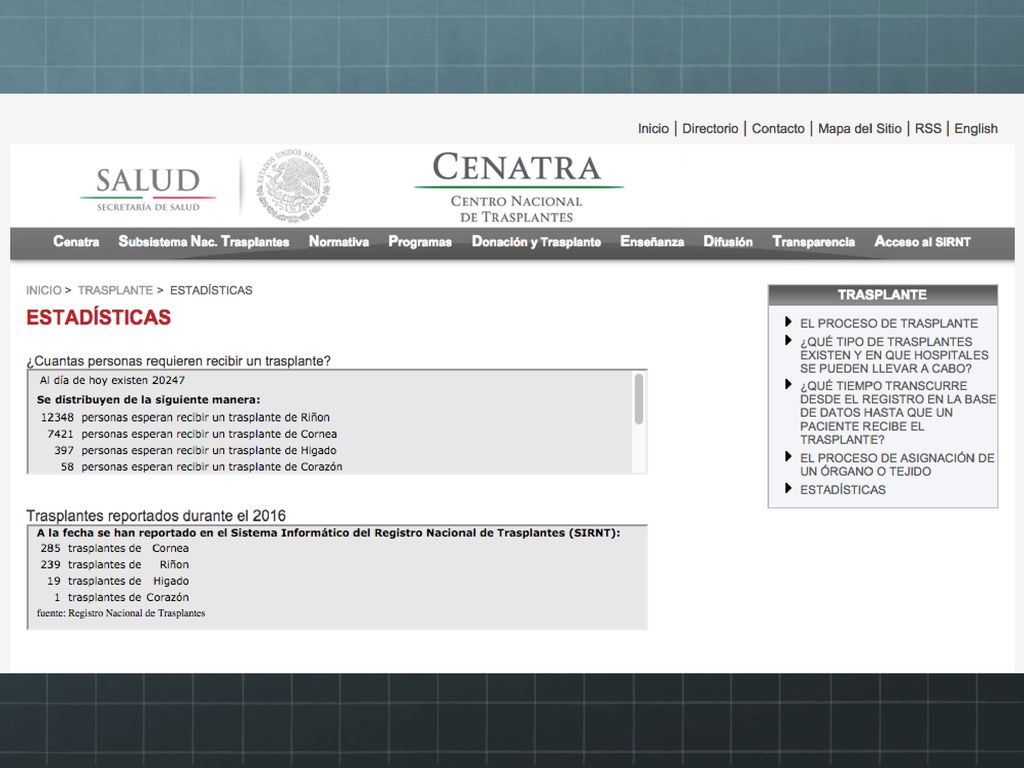Switch site language to English

[x=976, y=129]
